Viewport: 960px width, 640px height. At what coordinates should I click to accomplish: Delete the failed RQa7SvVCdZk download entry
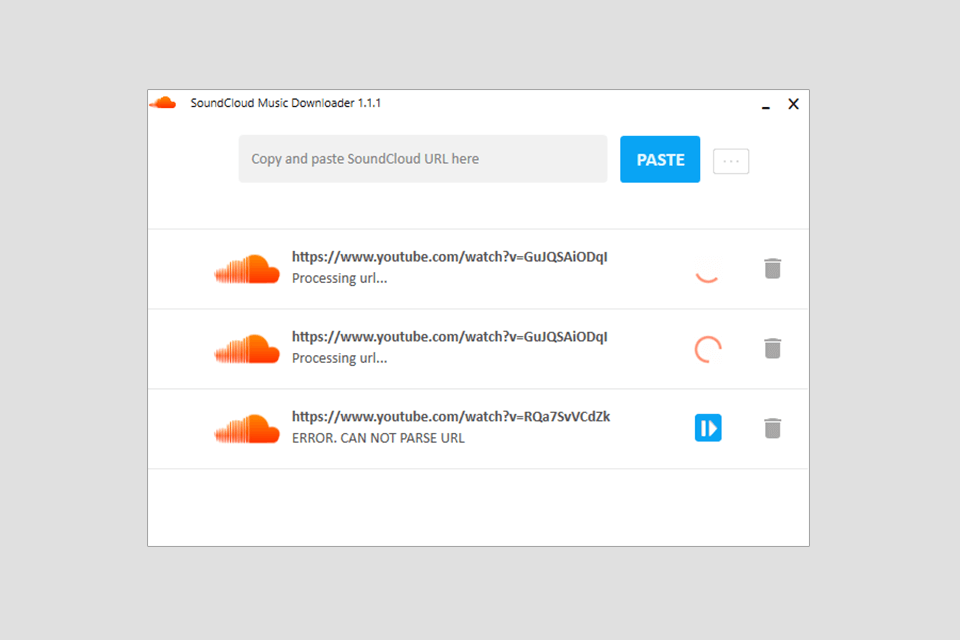pos(772,428)
